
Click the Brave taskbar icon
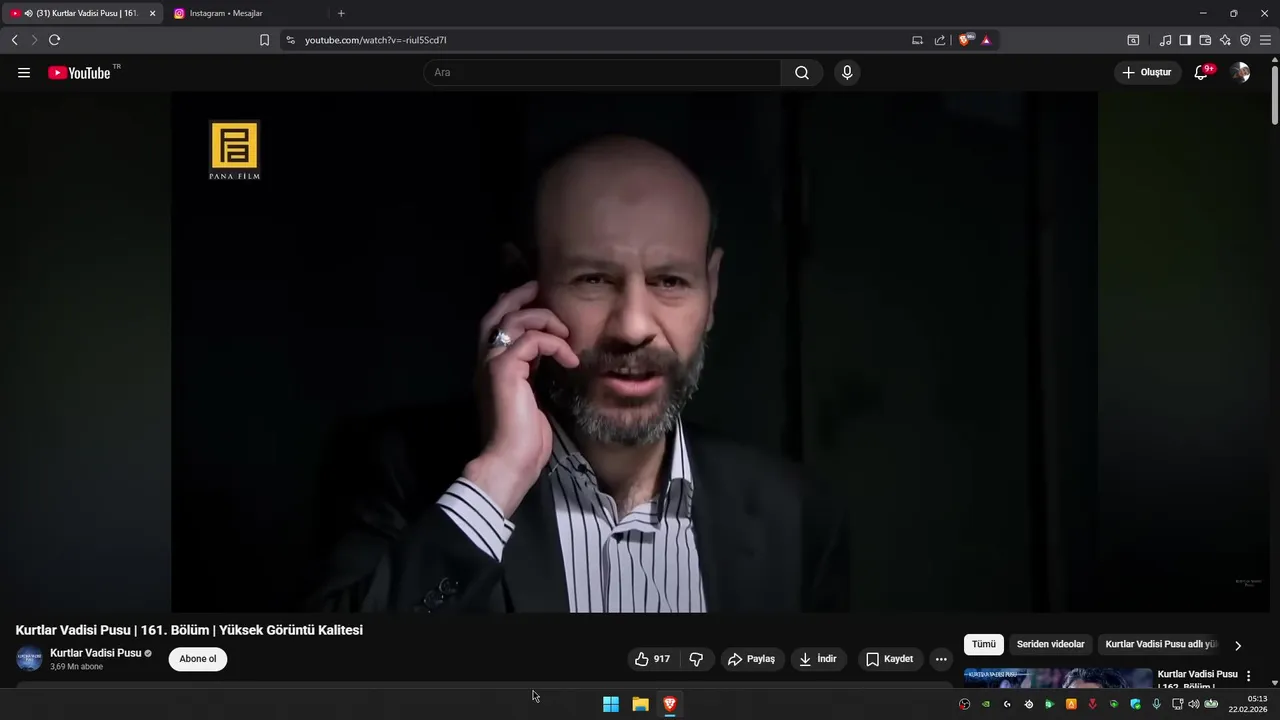click(669, 704)
